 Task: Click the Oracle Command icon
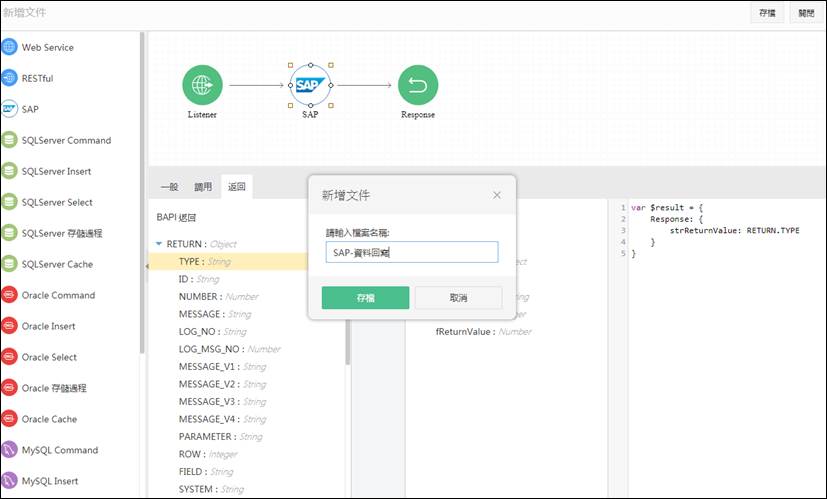pyautogui.click(x=9, y=295)
